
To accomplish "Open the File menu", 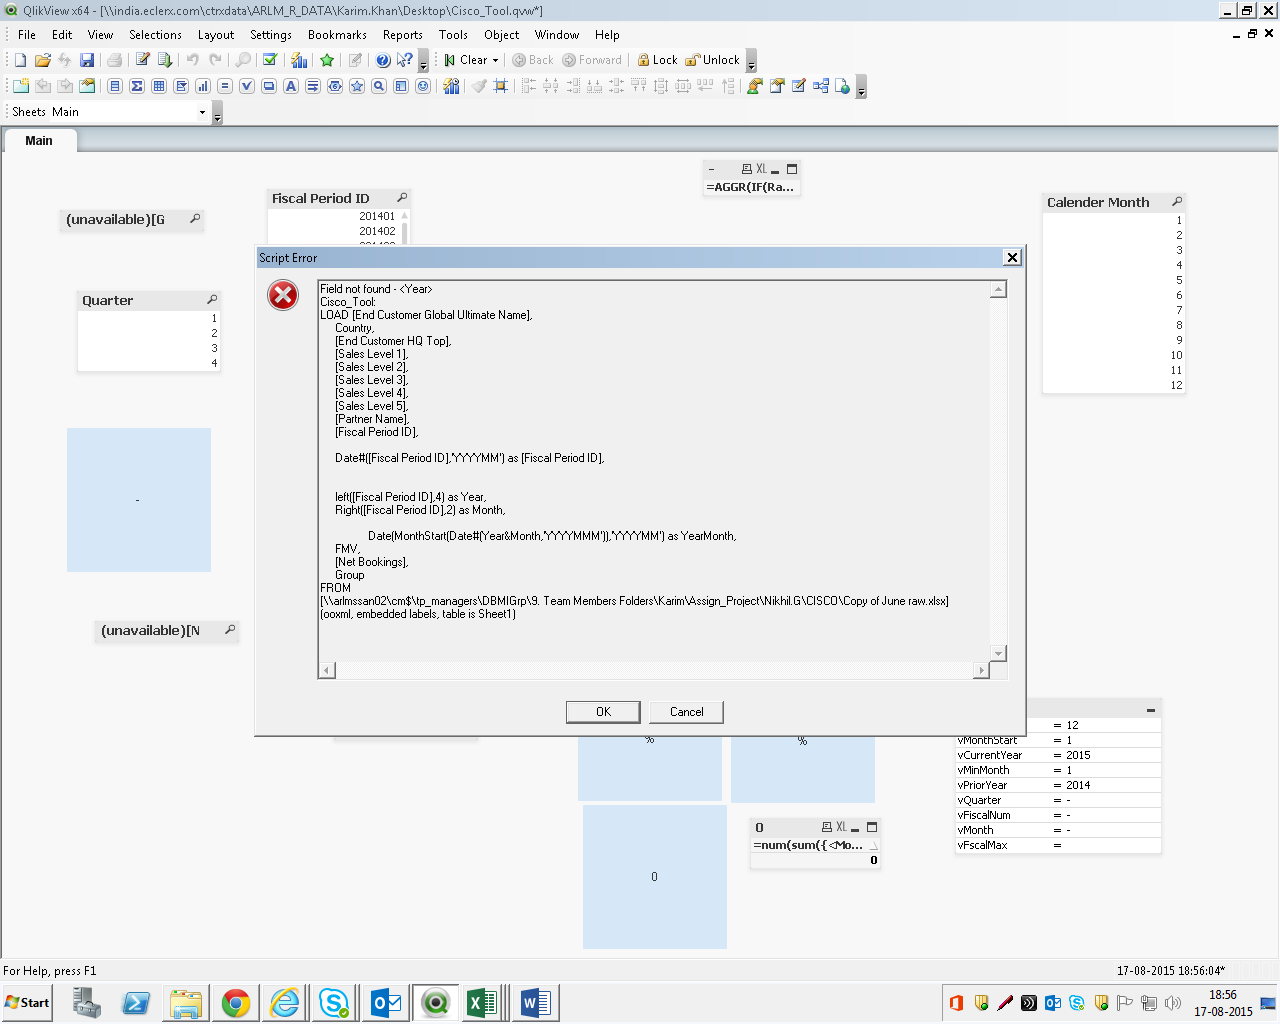I will (27, 35).
